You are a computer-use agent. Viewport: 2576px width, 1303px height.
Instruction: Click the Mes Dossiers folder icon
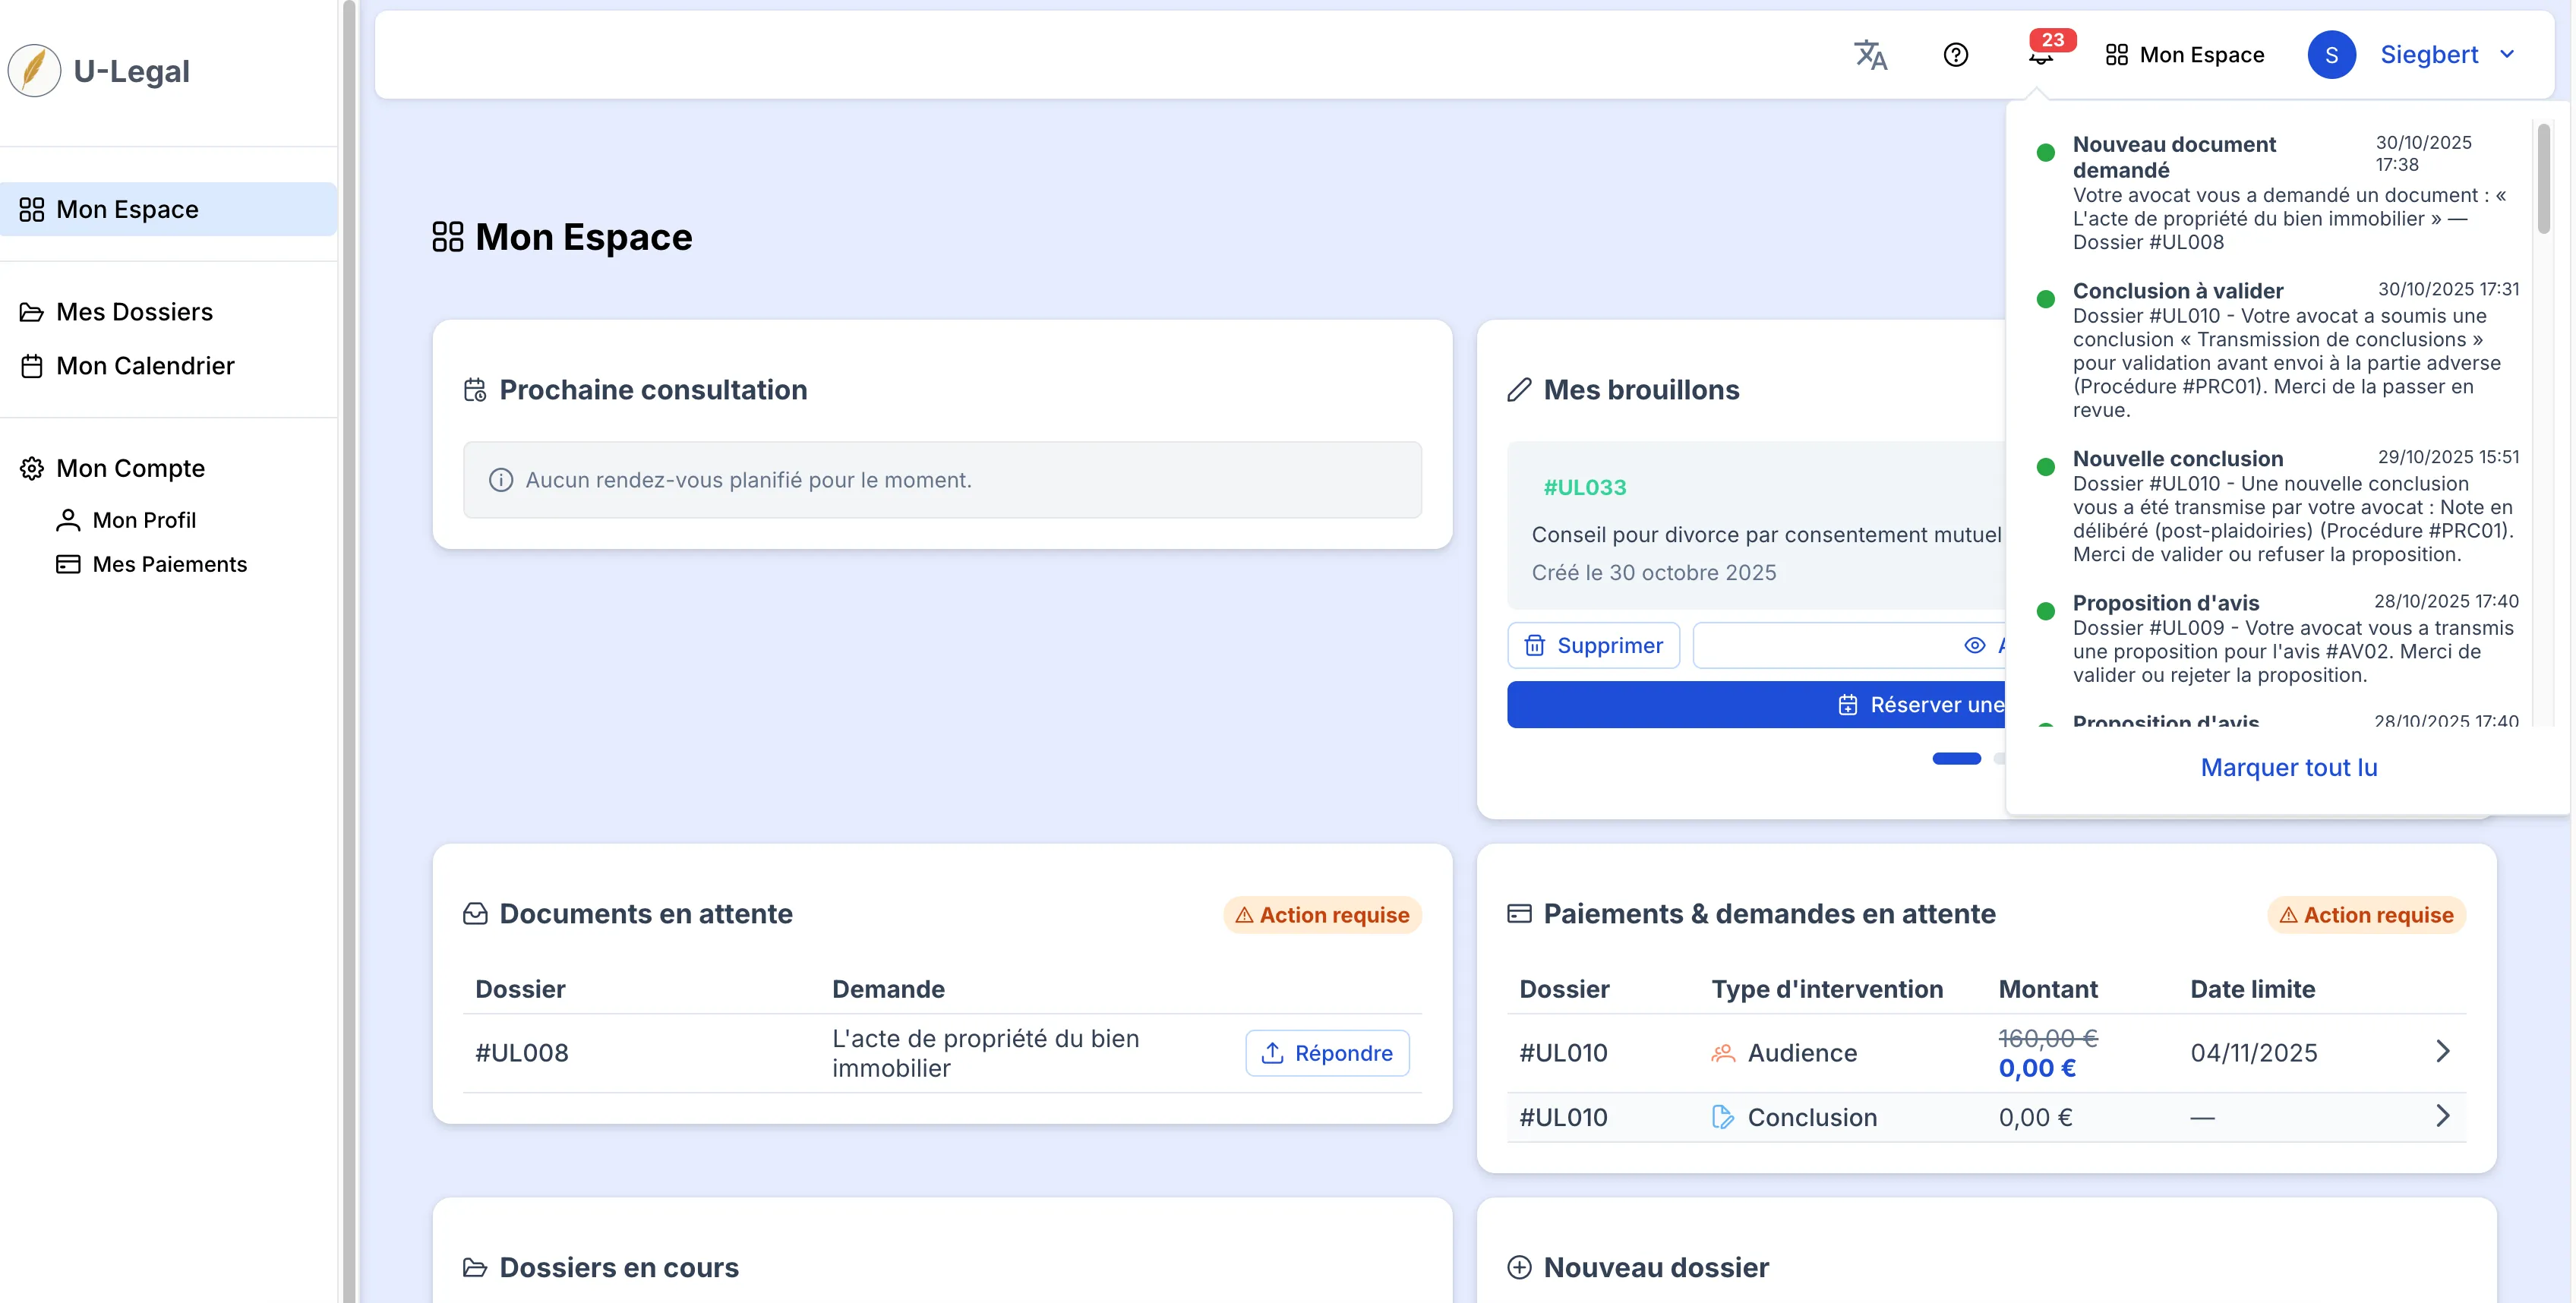point(32,313)
